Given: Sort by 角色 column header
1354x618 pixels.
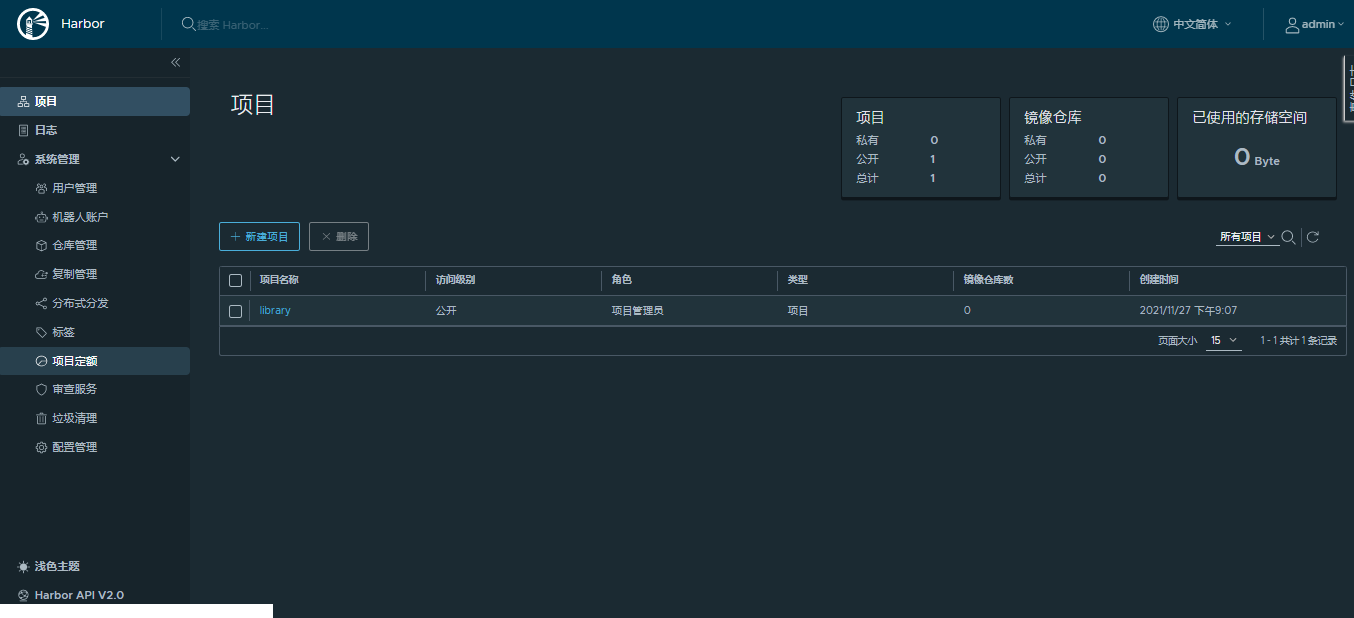Looking at the screenshot, I should (x=622, y=280).
